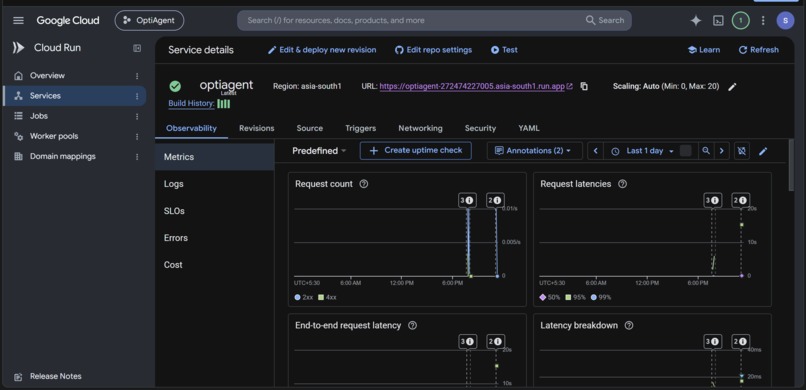Open End-to-end request latency help icon

412,325
